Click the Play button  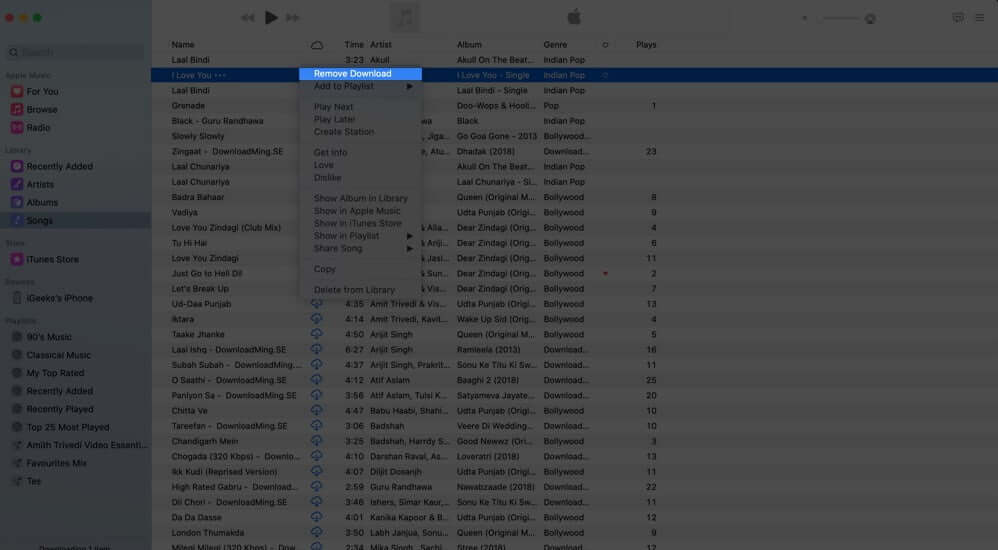click(271, 18)
